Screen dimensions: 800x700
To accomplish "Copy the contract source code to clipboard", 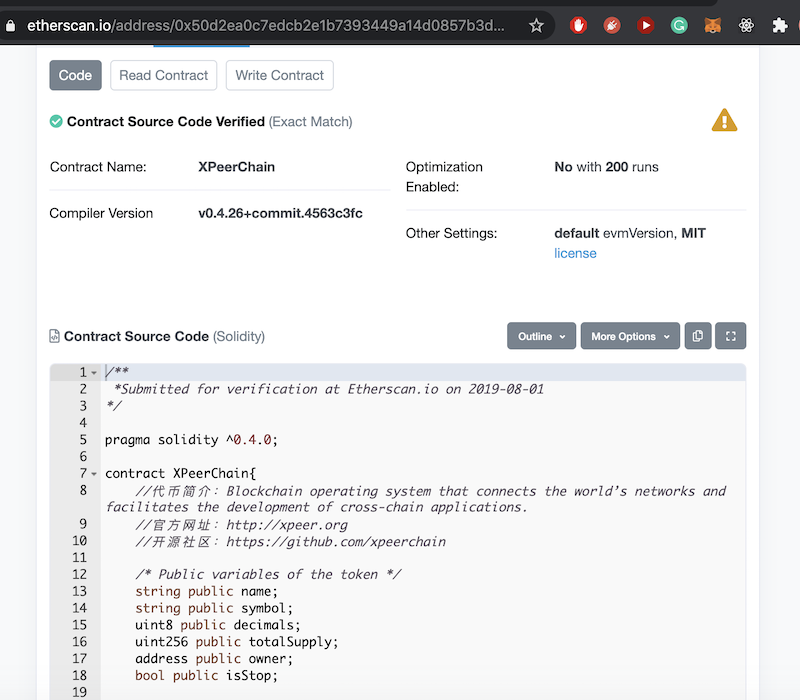I will tap(698, 336).
